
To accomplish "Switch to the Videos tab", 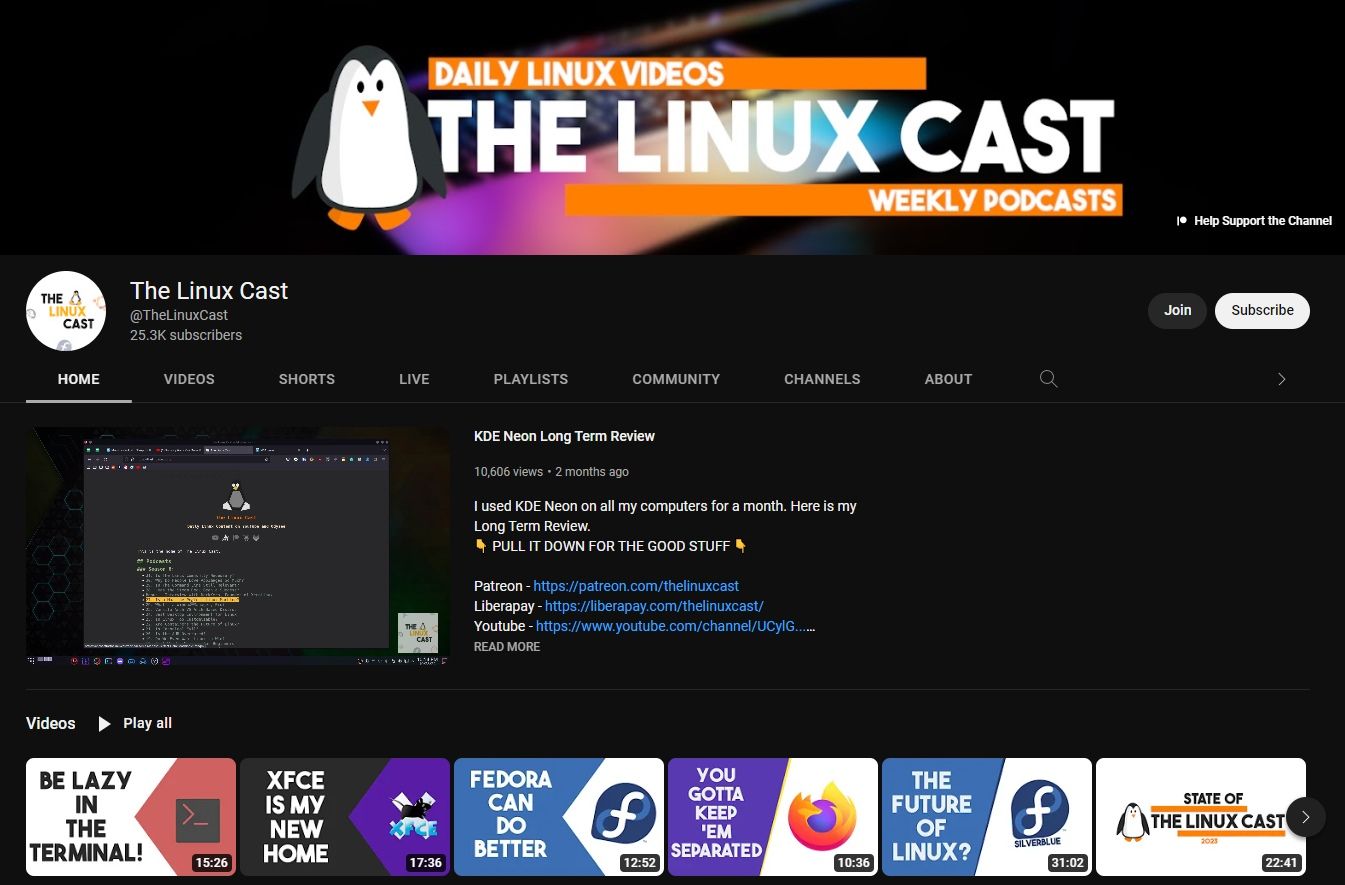I will click(x=189, y=379).
